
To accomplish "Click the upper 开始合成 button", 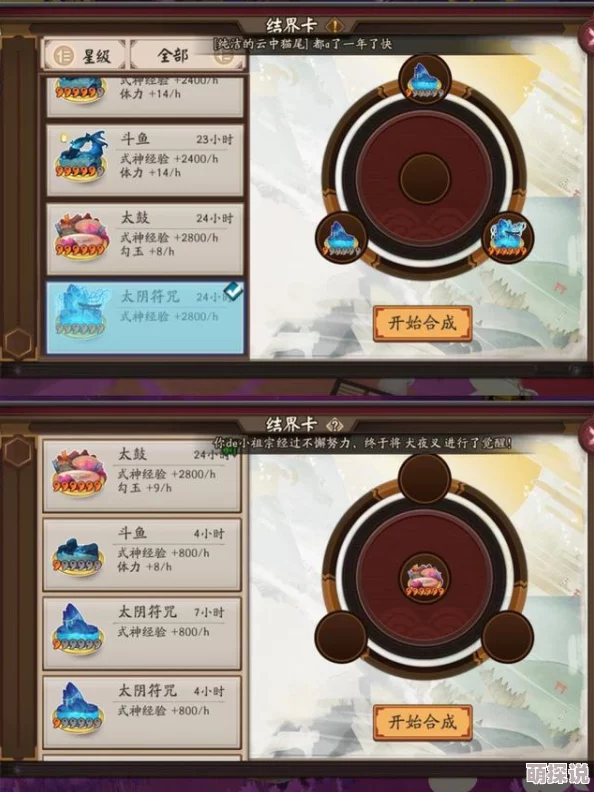I will point(423,323).
